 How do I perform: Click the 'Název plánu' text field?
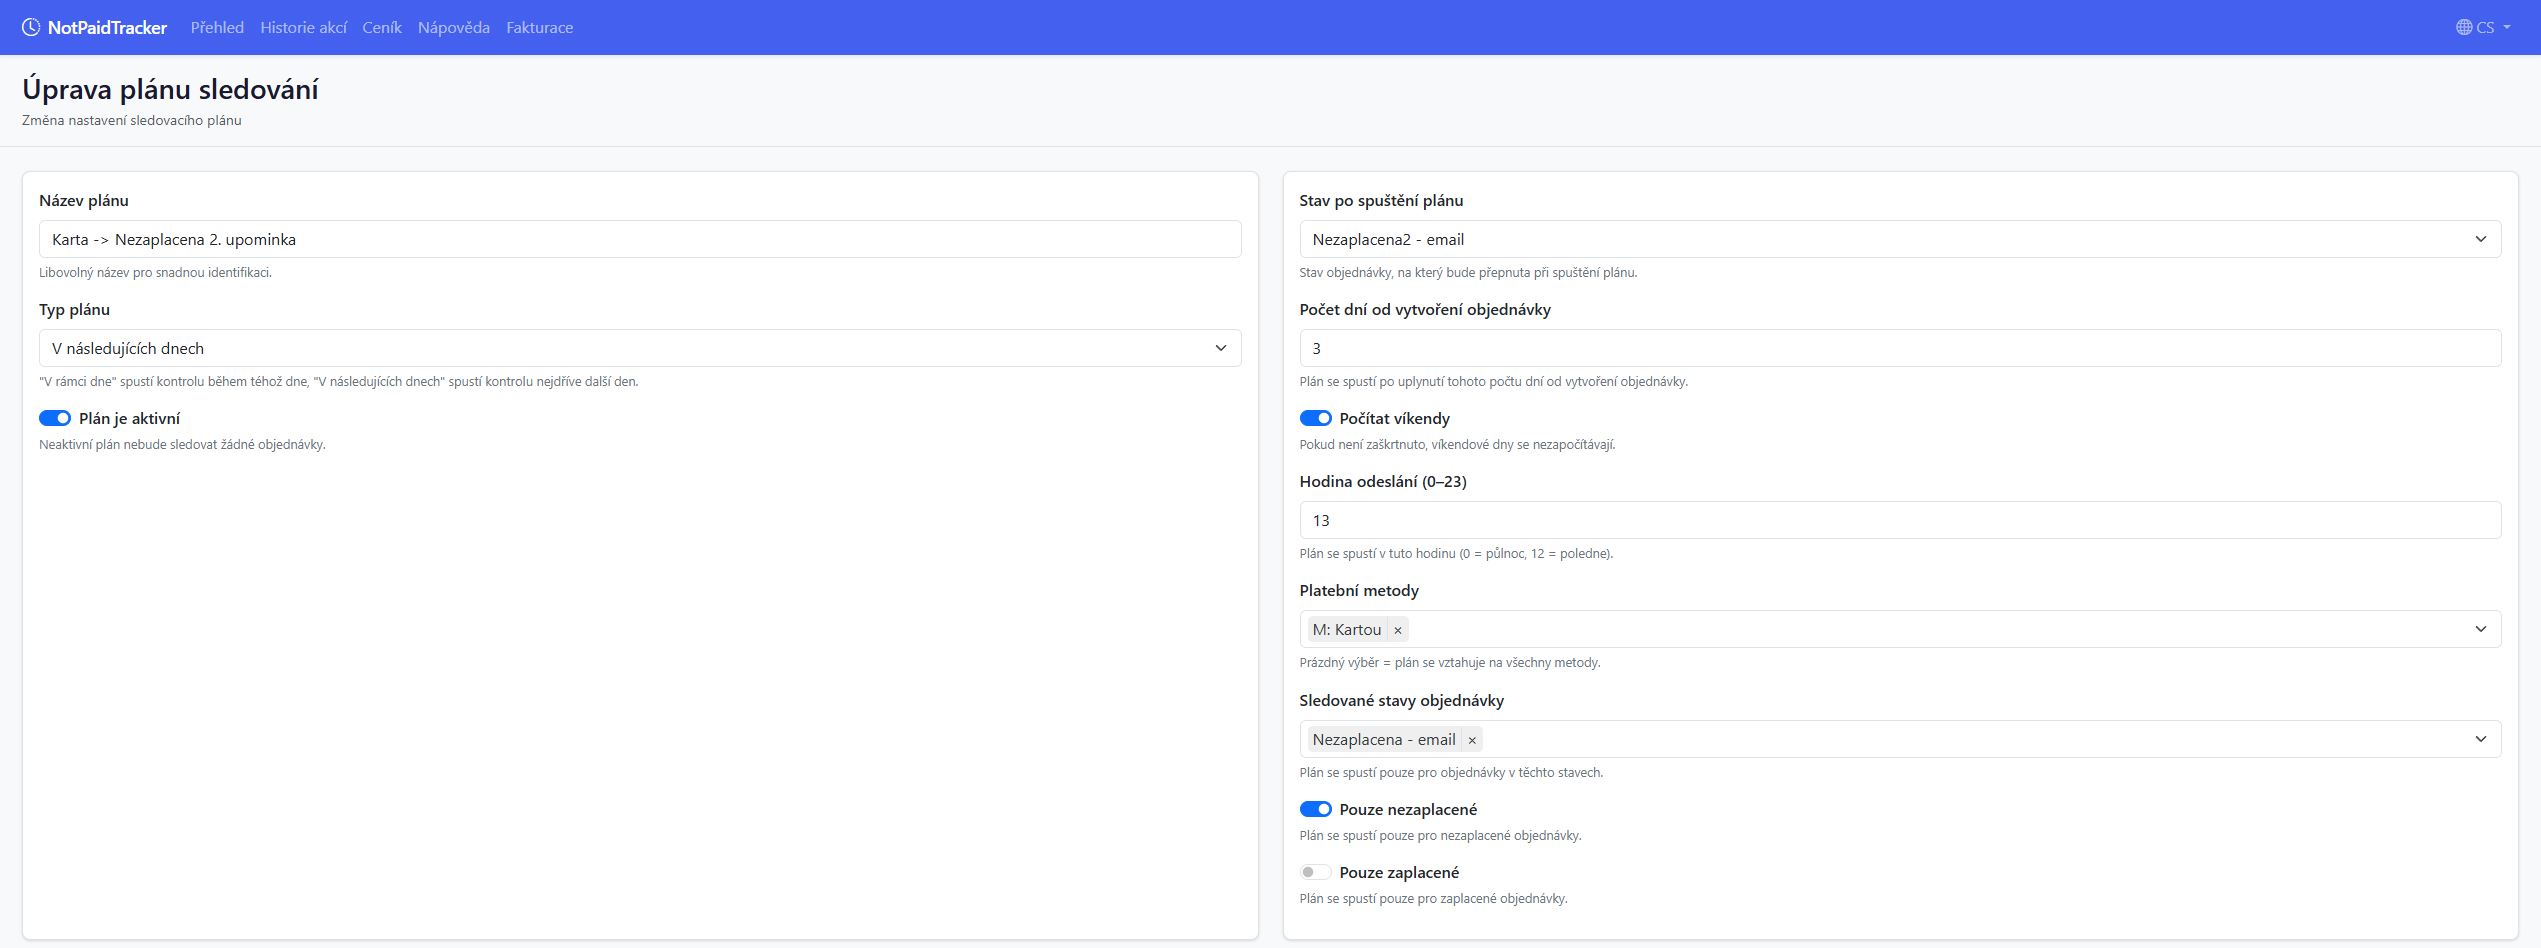[x=640, y=239]
